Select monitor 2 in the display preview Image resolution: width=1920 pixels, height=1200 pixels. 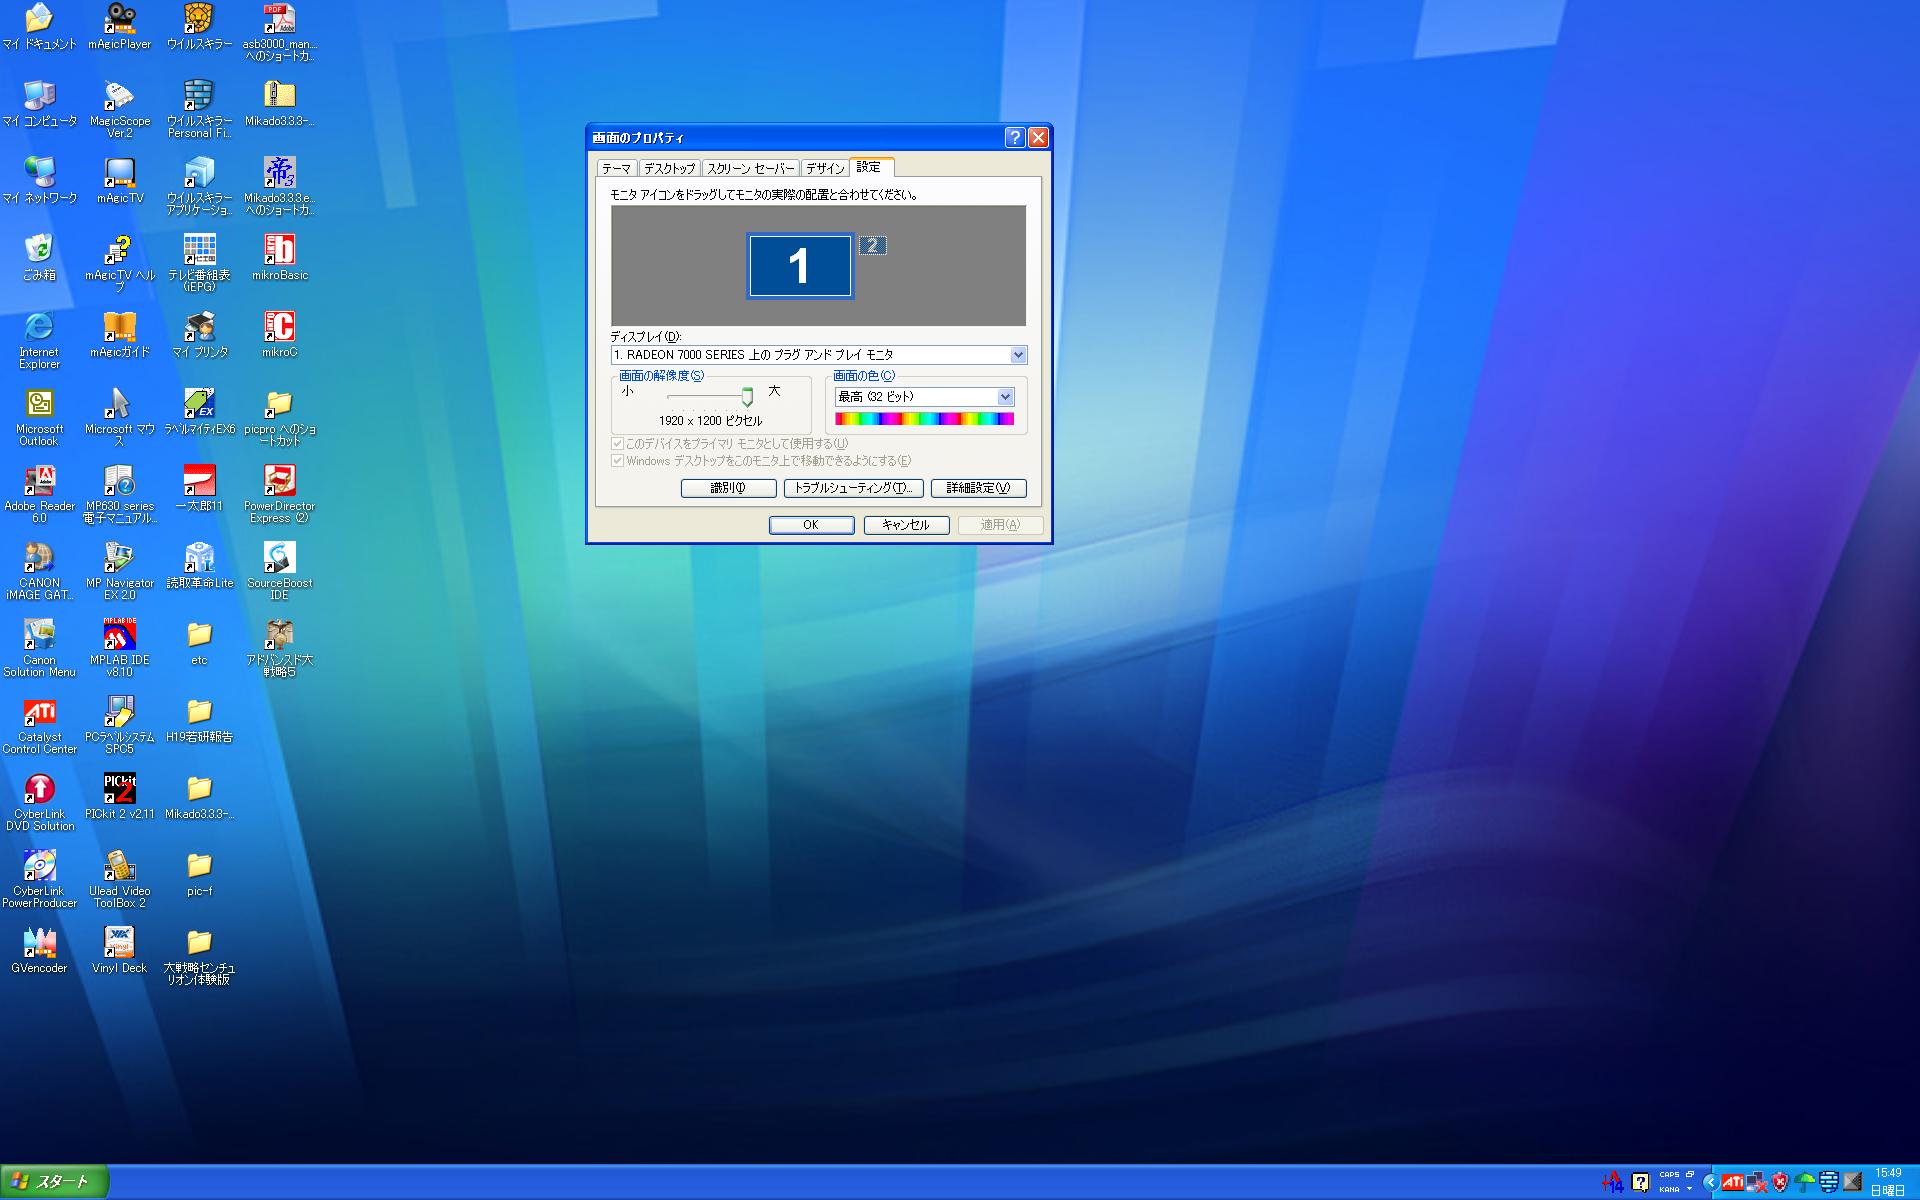[872, 245]
